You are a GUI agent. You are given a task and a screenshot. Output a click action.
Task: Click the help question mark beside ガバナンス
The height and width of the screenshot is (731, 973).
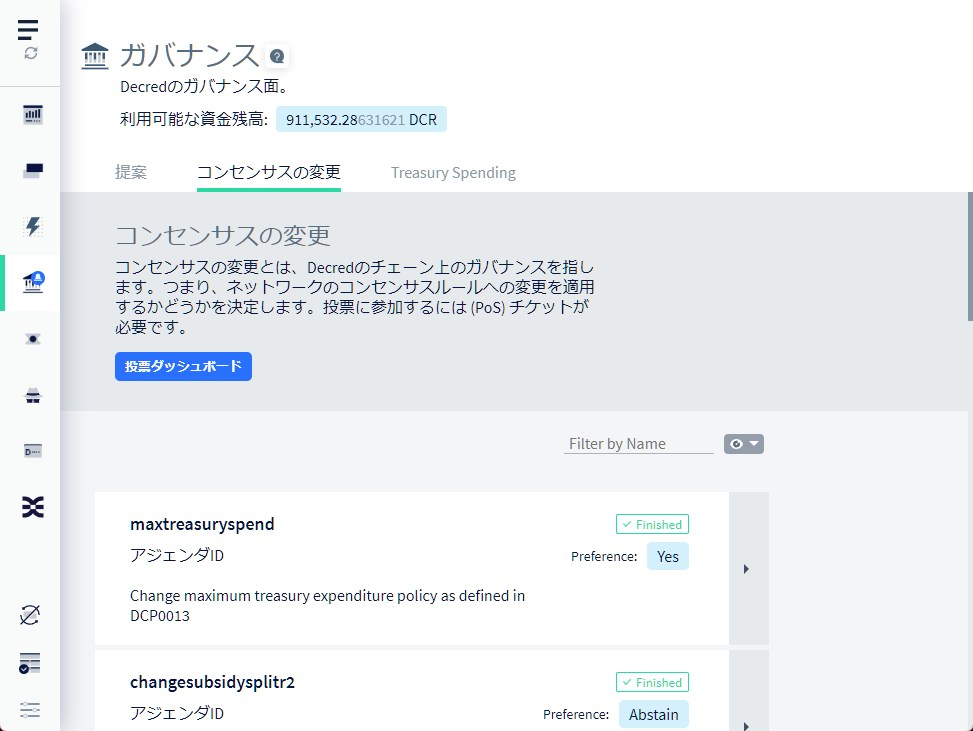point(277,57)
